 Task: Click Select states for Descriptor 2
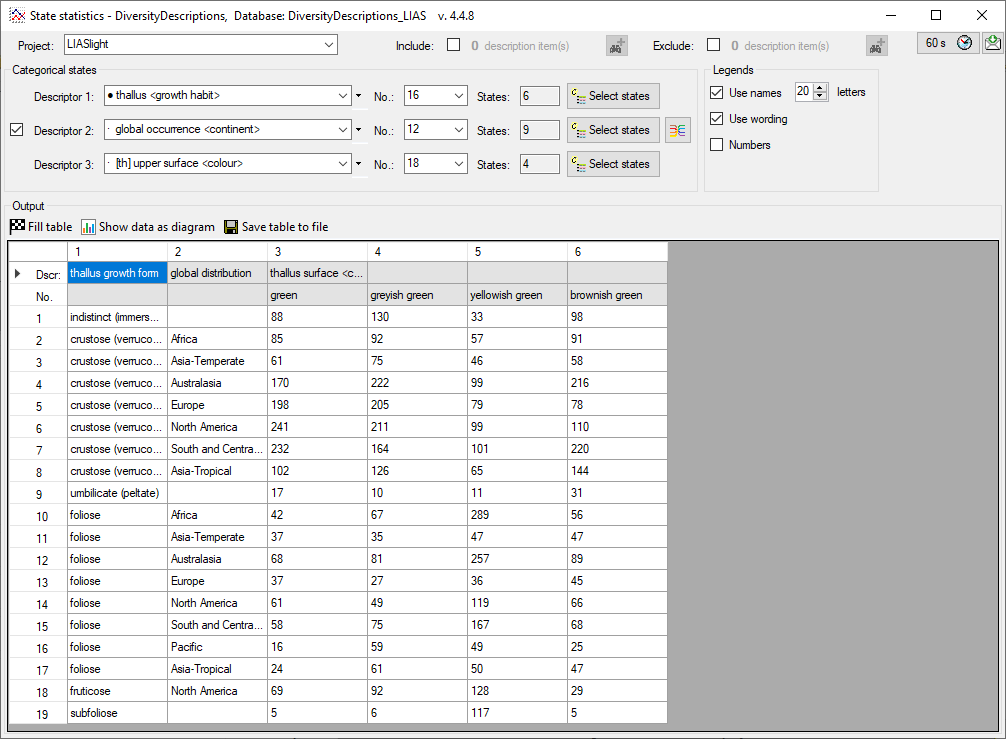coord(613,130)
